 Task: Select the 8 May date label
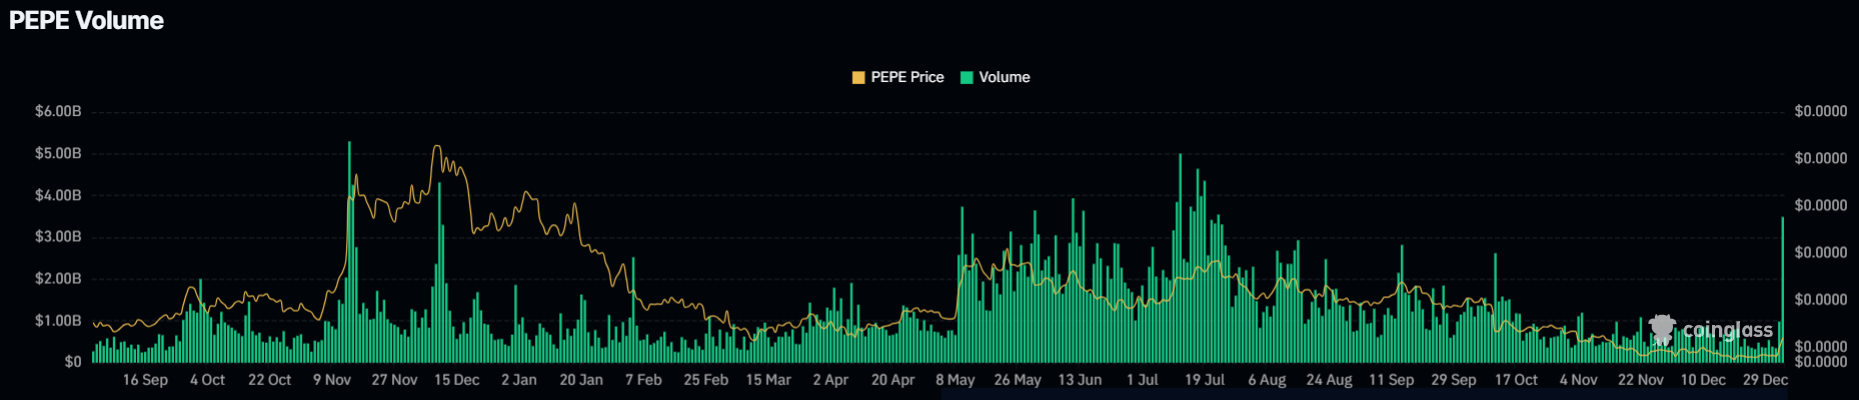955,380
